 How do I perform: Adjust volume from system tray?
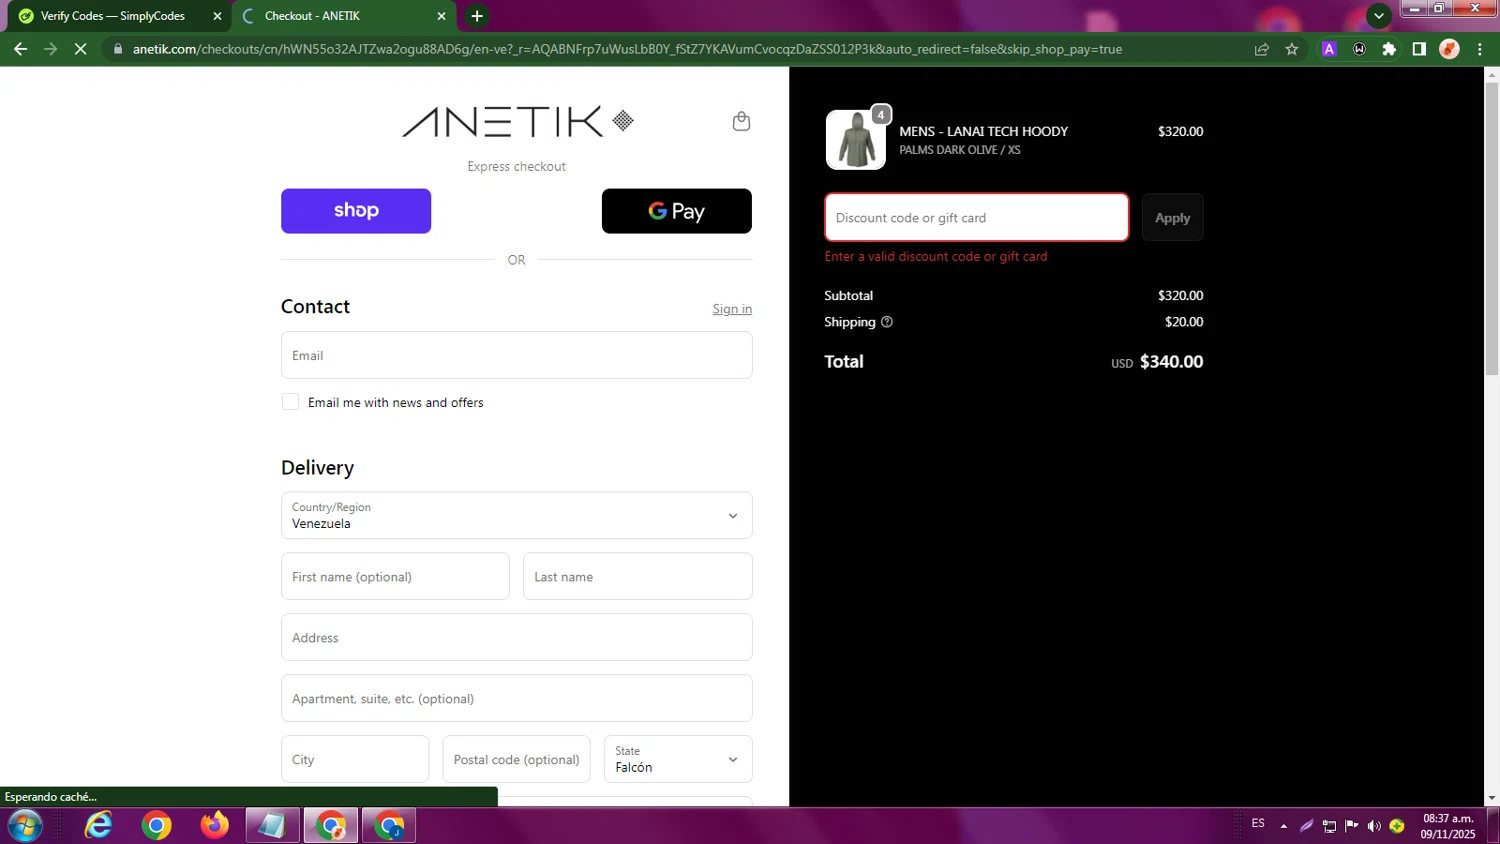1374,826
